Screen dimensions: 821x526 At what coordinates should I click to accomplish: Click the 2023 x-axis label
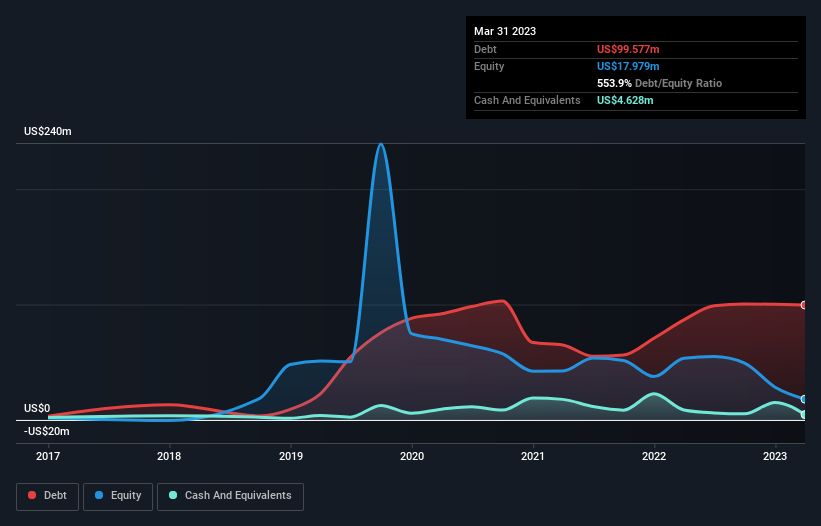775,456
